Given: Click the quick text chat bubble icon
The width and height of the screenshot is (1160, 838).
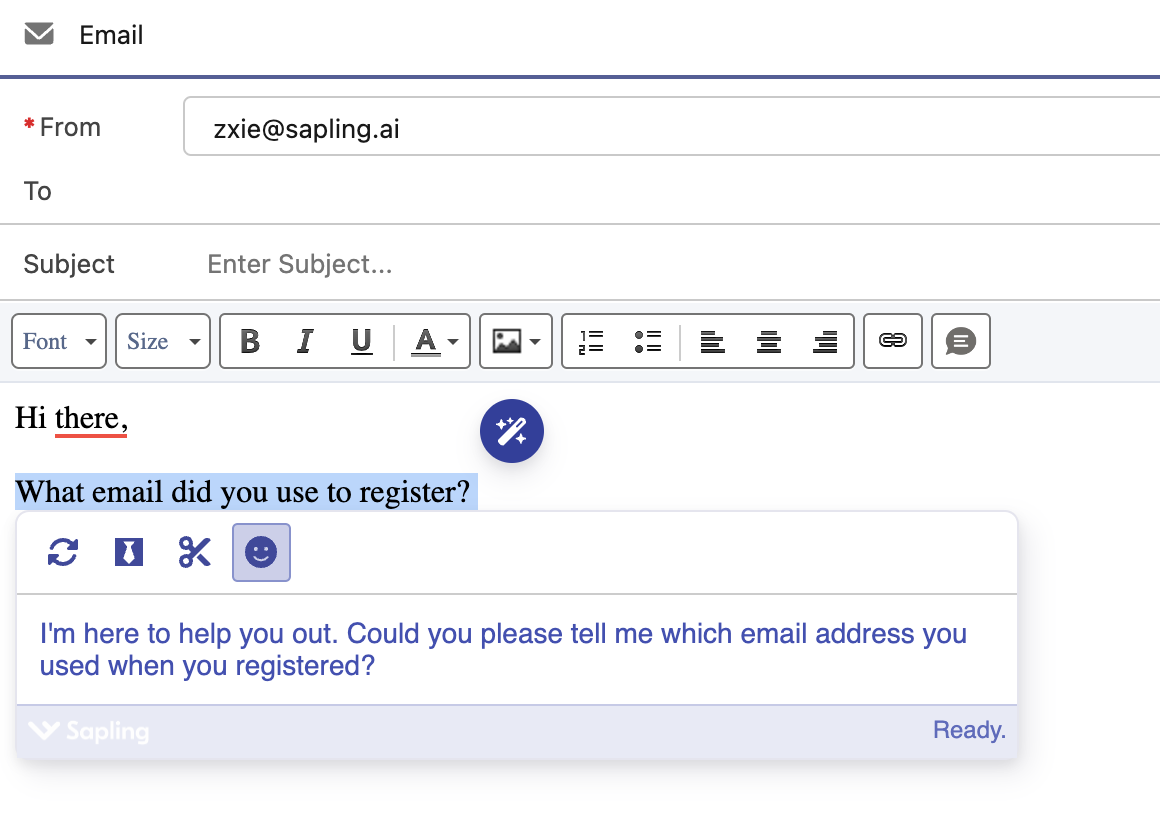Looking at the screenshot, I should (960, 341).
